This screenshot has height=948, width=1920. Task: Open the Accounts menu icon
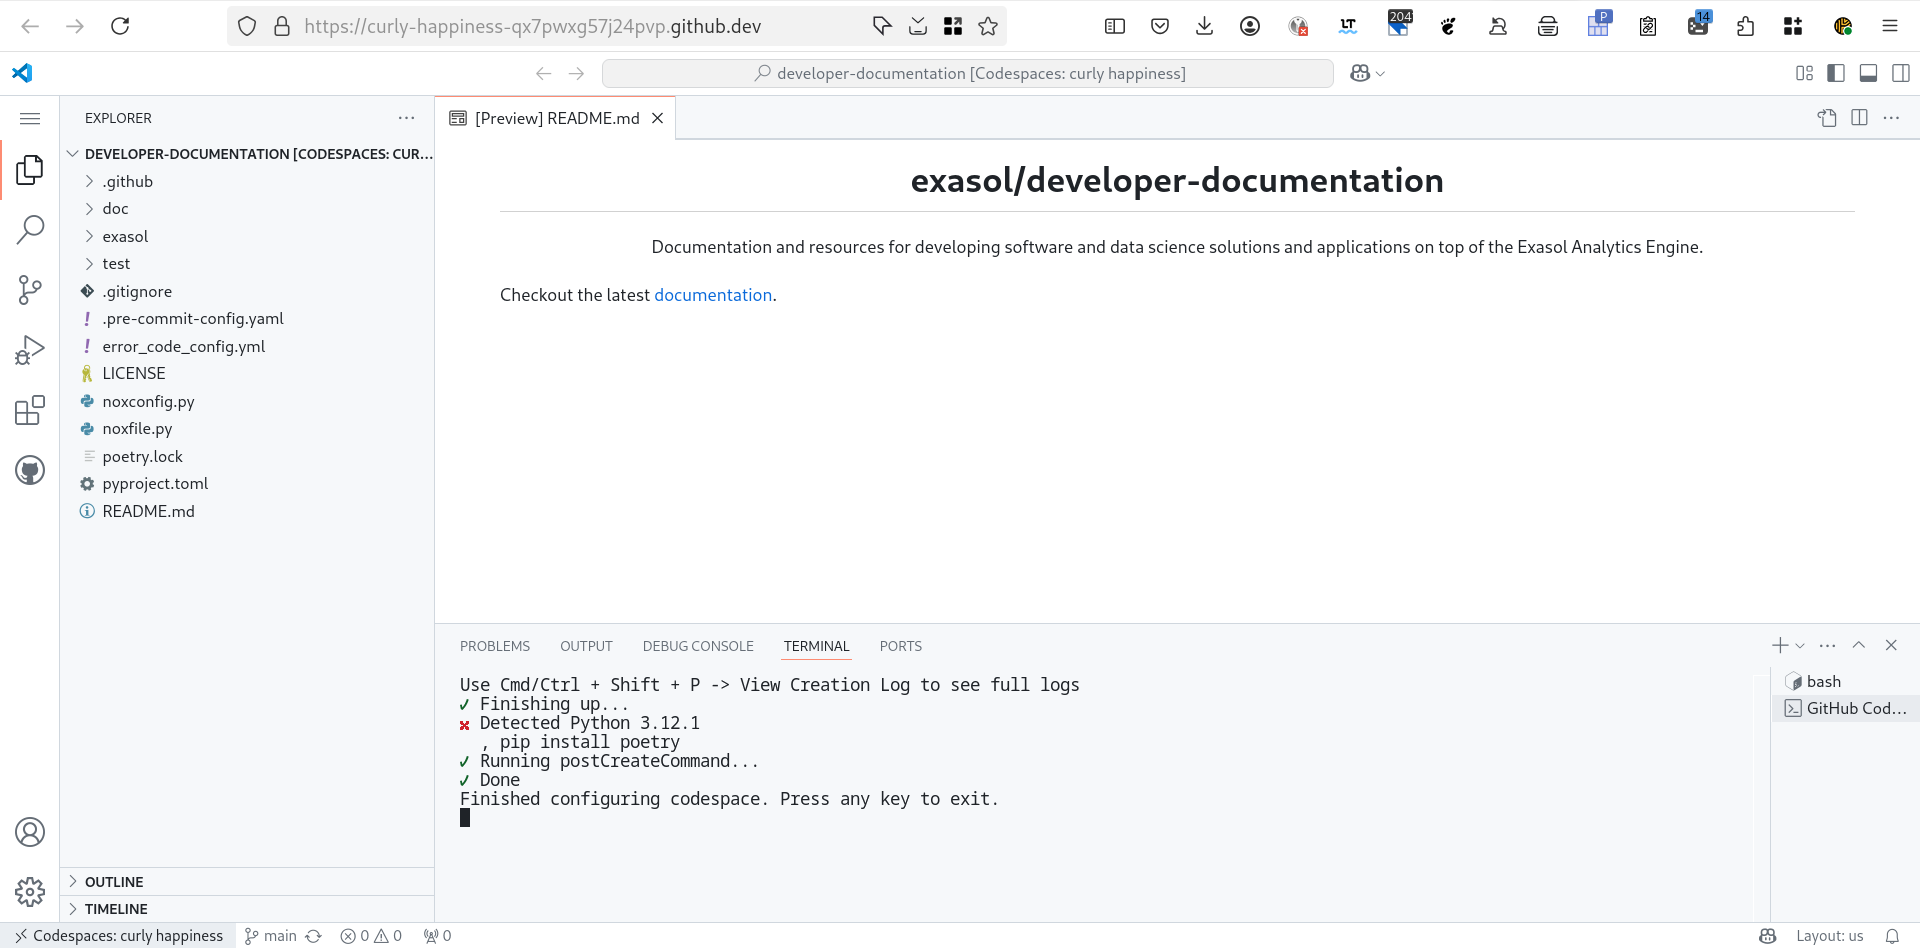click(x=30, y=832)
